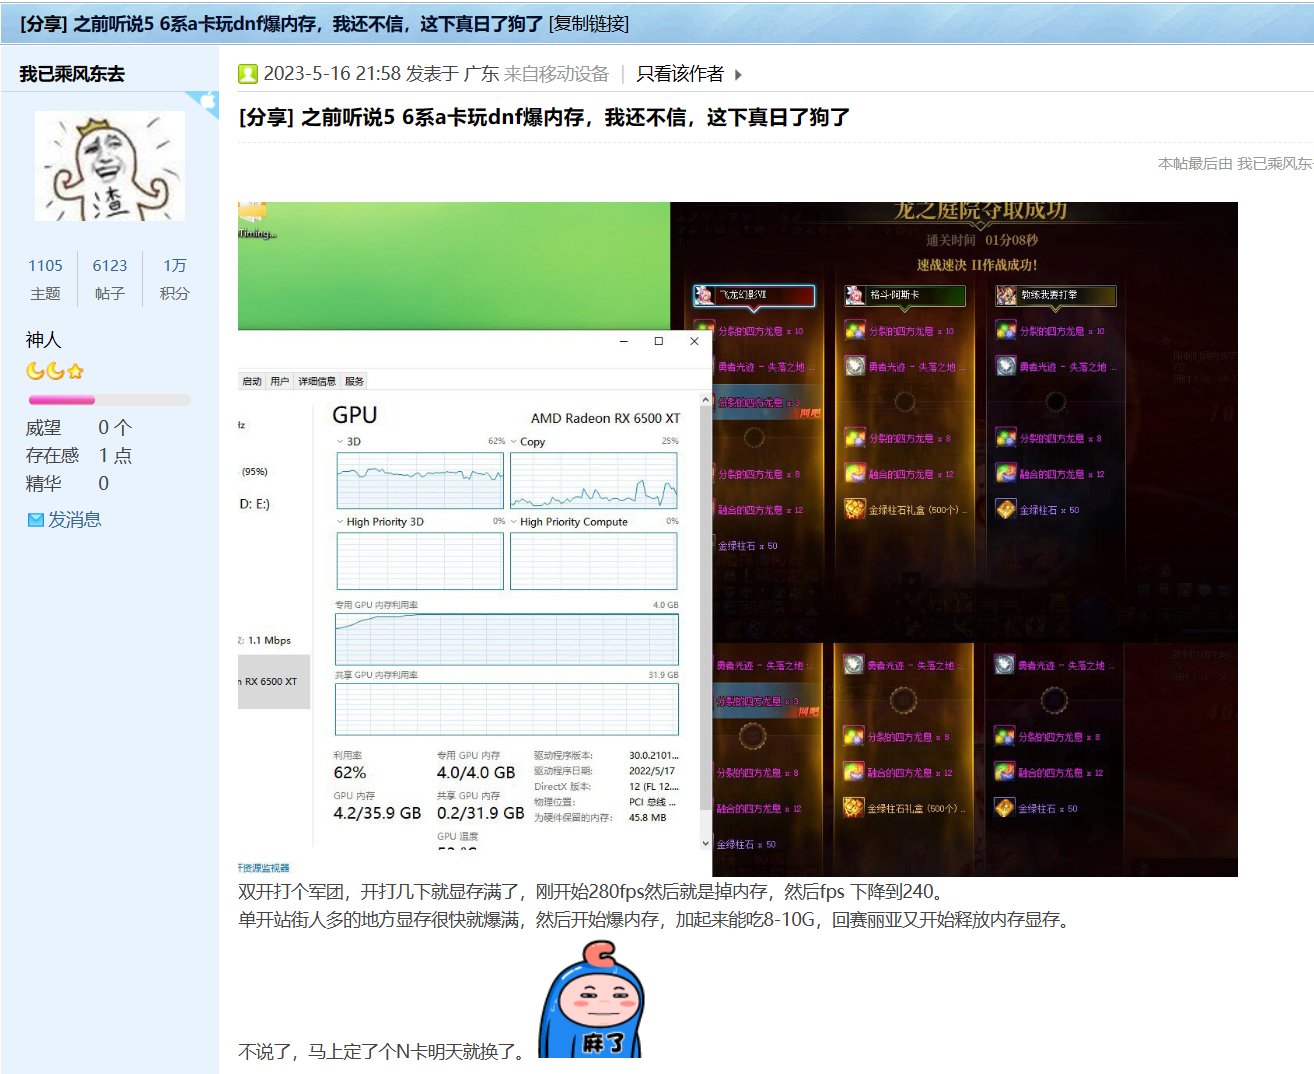Click the 资源监视器 link below Task Manager

[264, 867]
